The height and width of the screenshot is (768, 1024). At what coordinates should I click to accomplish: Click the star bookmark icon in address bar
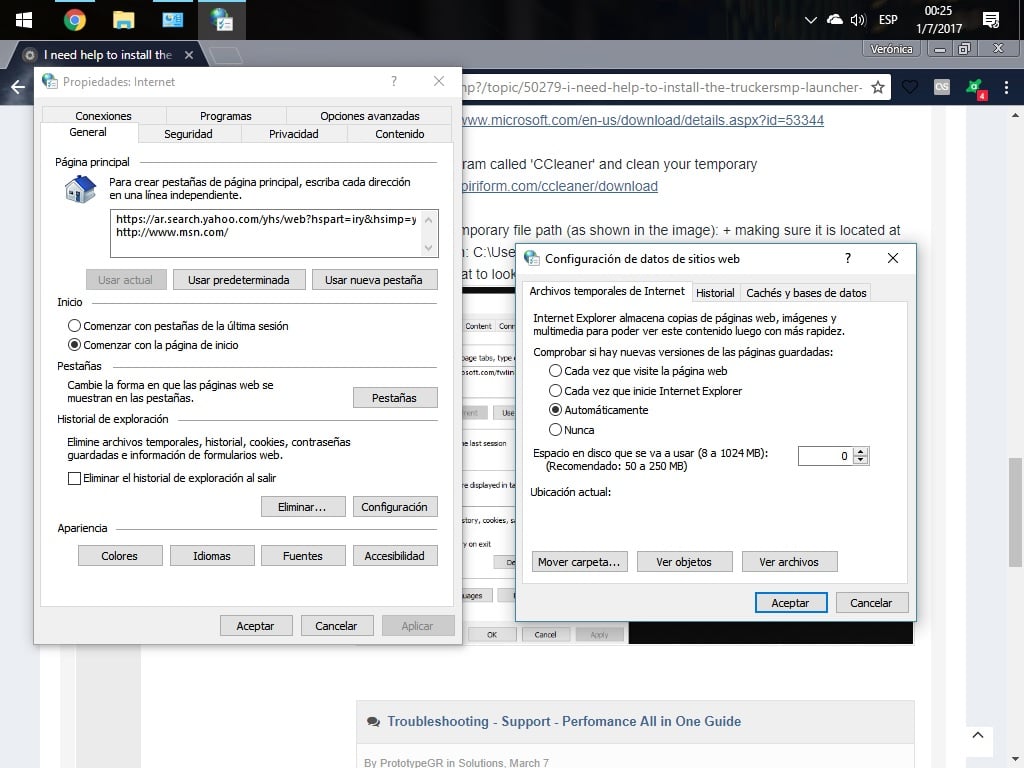coord(877,87)
